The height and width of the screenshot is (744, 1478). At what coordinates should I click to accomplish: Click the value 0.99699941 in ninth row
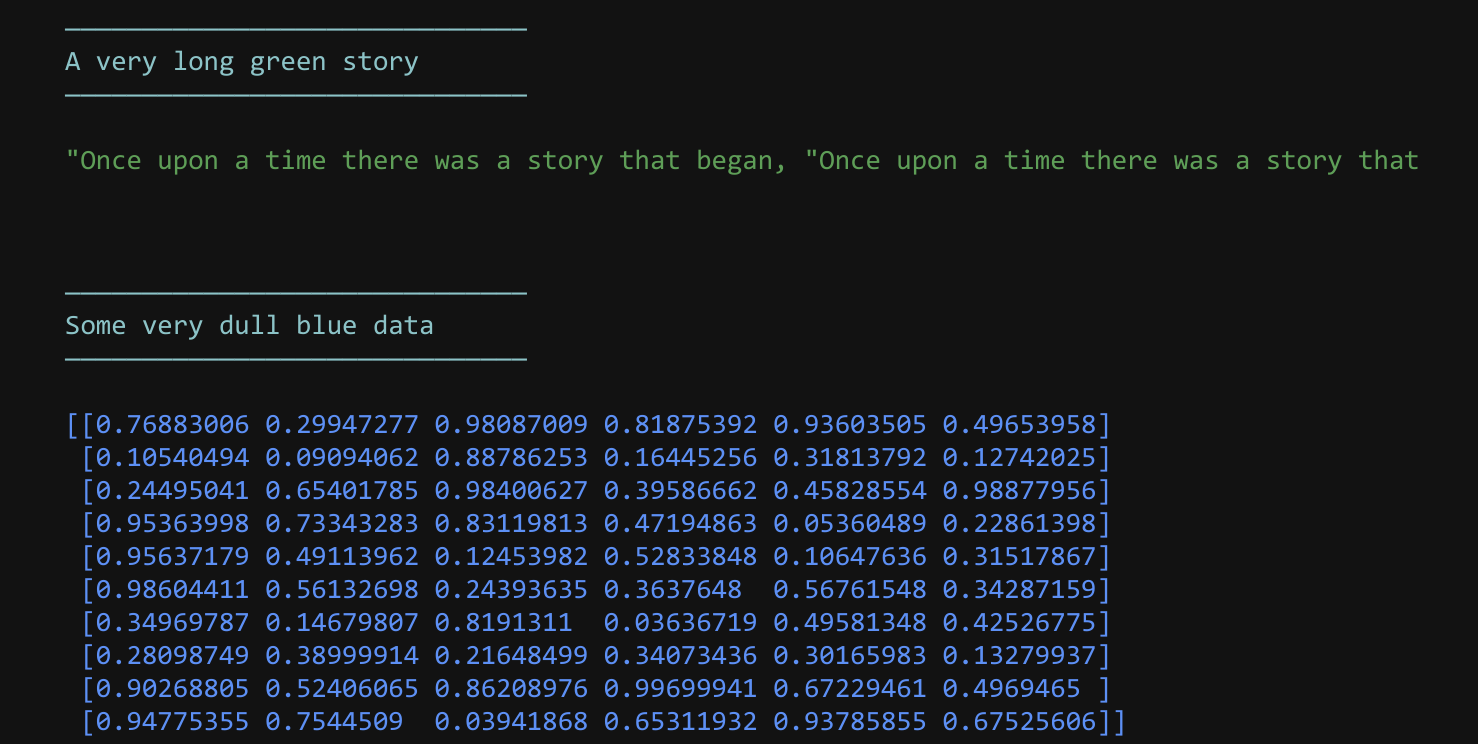[x=680, y=689]
